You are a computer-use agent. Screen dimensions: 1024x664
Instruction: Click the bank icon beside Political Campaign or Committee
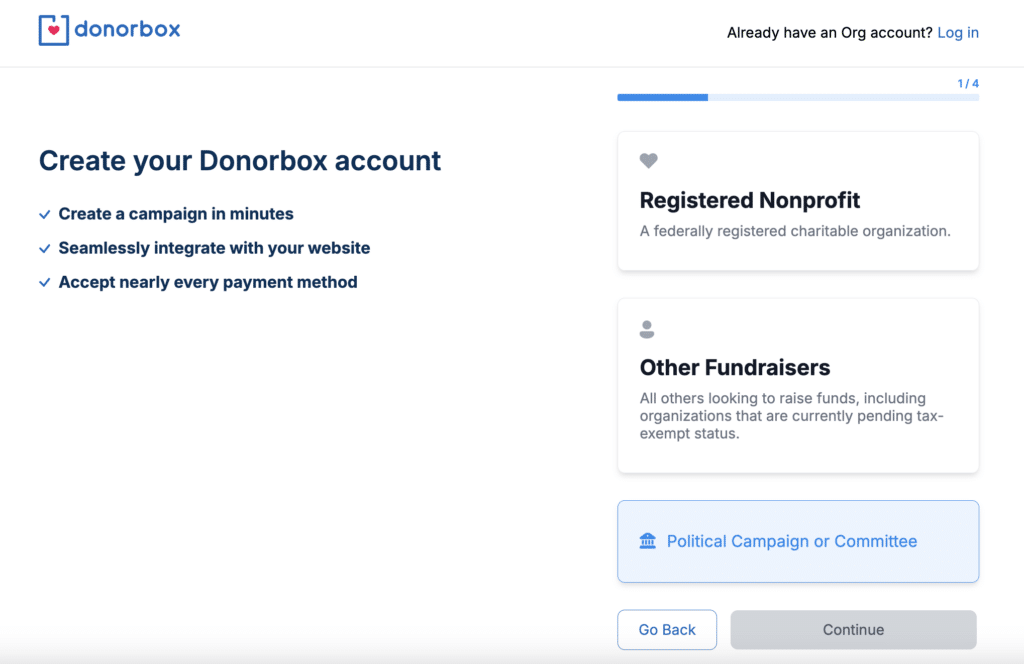click(649, 540)
